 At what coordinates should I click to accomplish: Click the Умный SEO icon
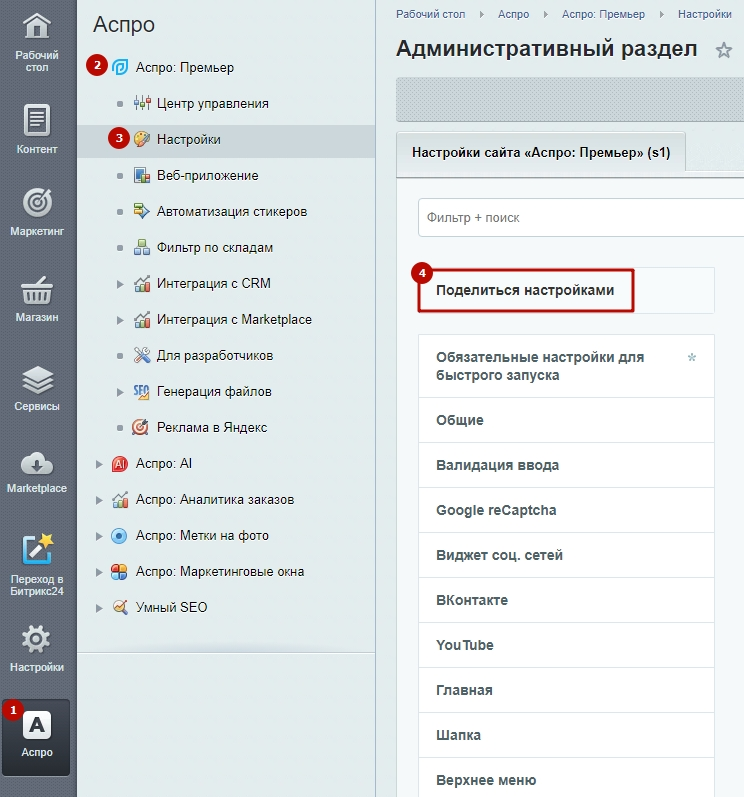point(120,607)
